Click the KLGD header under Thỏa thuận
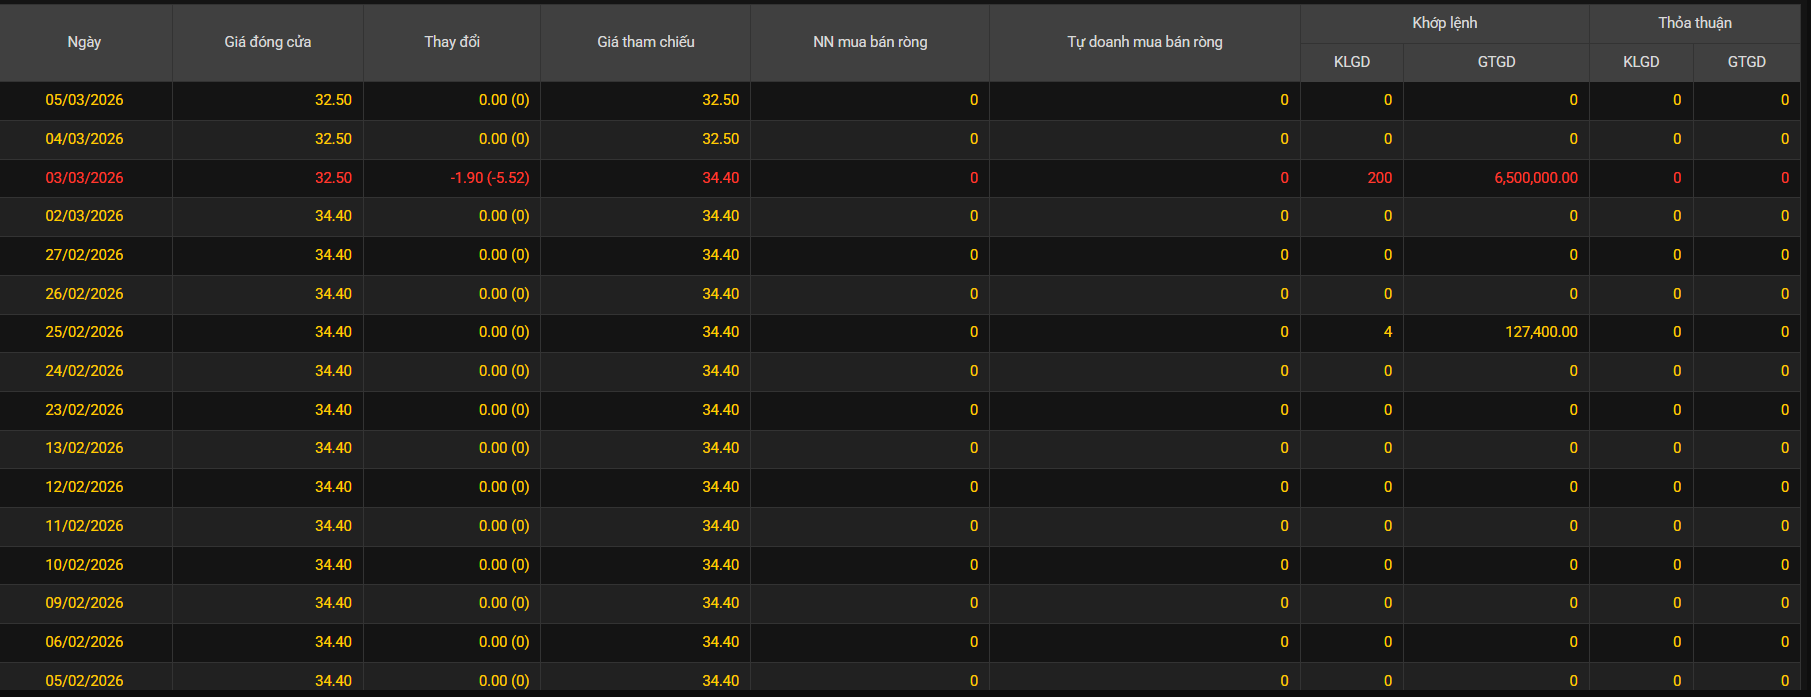This screenshot has height=697, width=1811. click(x=1640, y=62)
